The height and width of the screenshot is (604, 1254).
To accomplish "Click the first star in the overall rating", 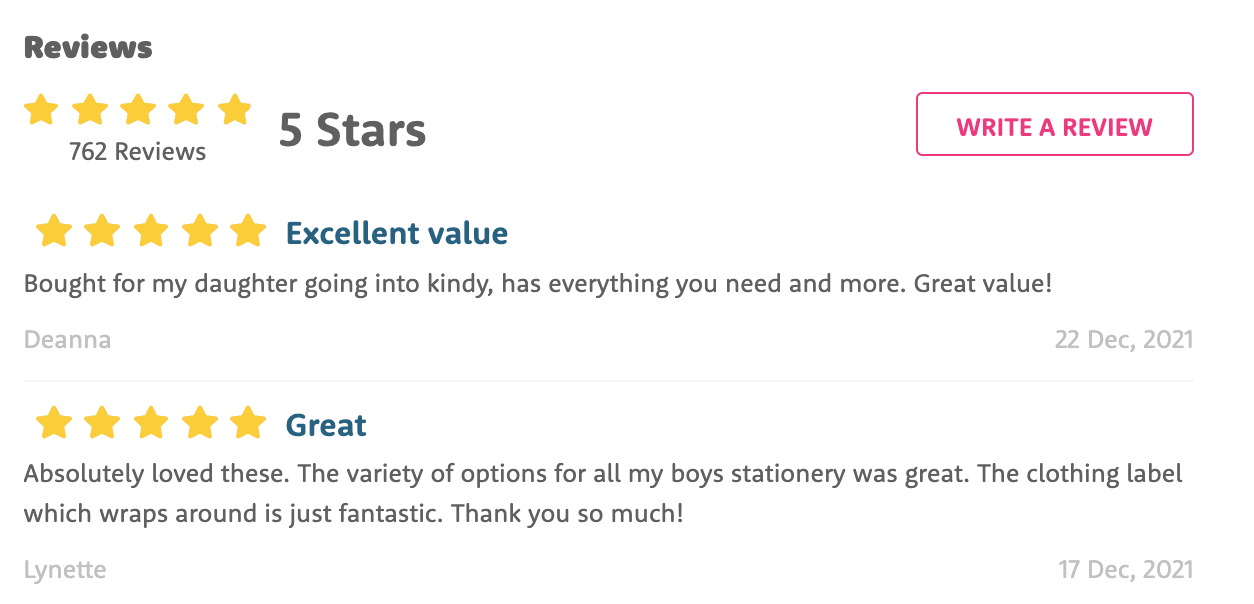I will tap(41, 110).
